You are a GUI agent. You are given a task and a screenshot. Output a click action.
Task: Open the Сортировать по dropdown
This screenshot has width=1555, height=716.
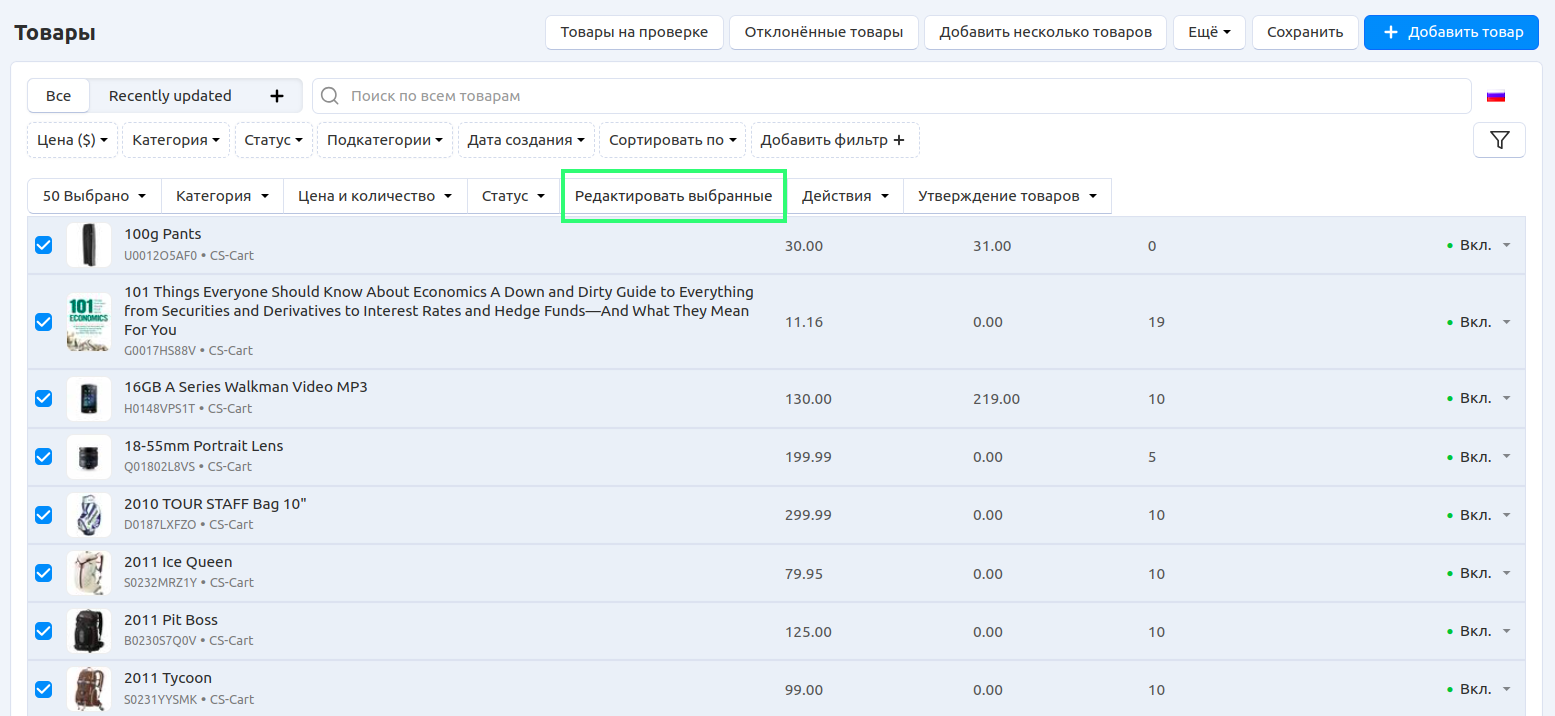point(672,140)
